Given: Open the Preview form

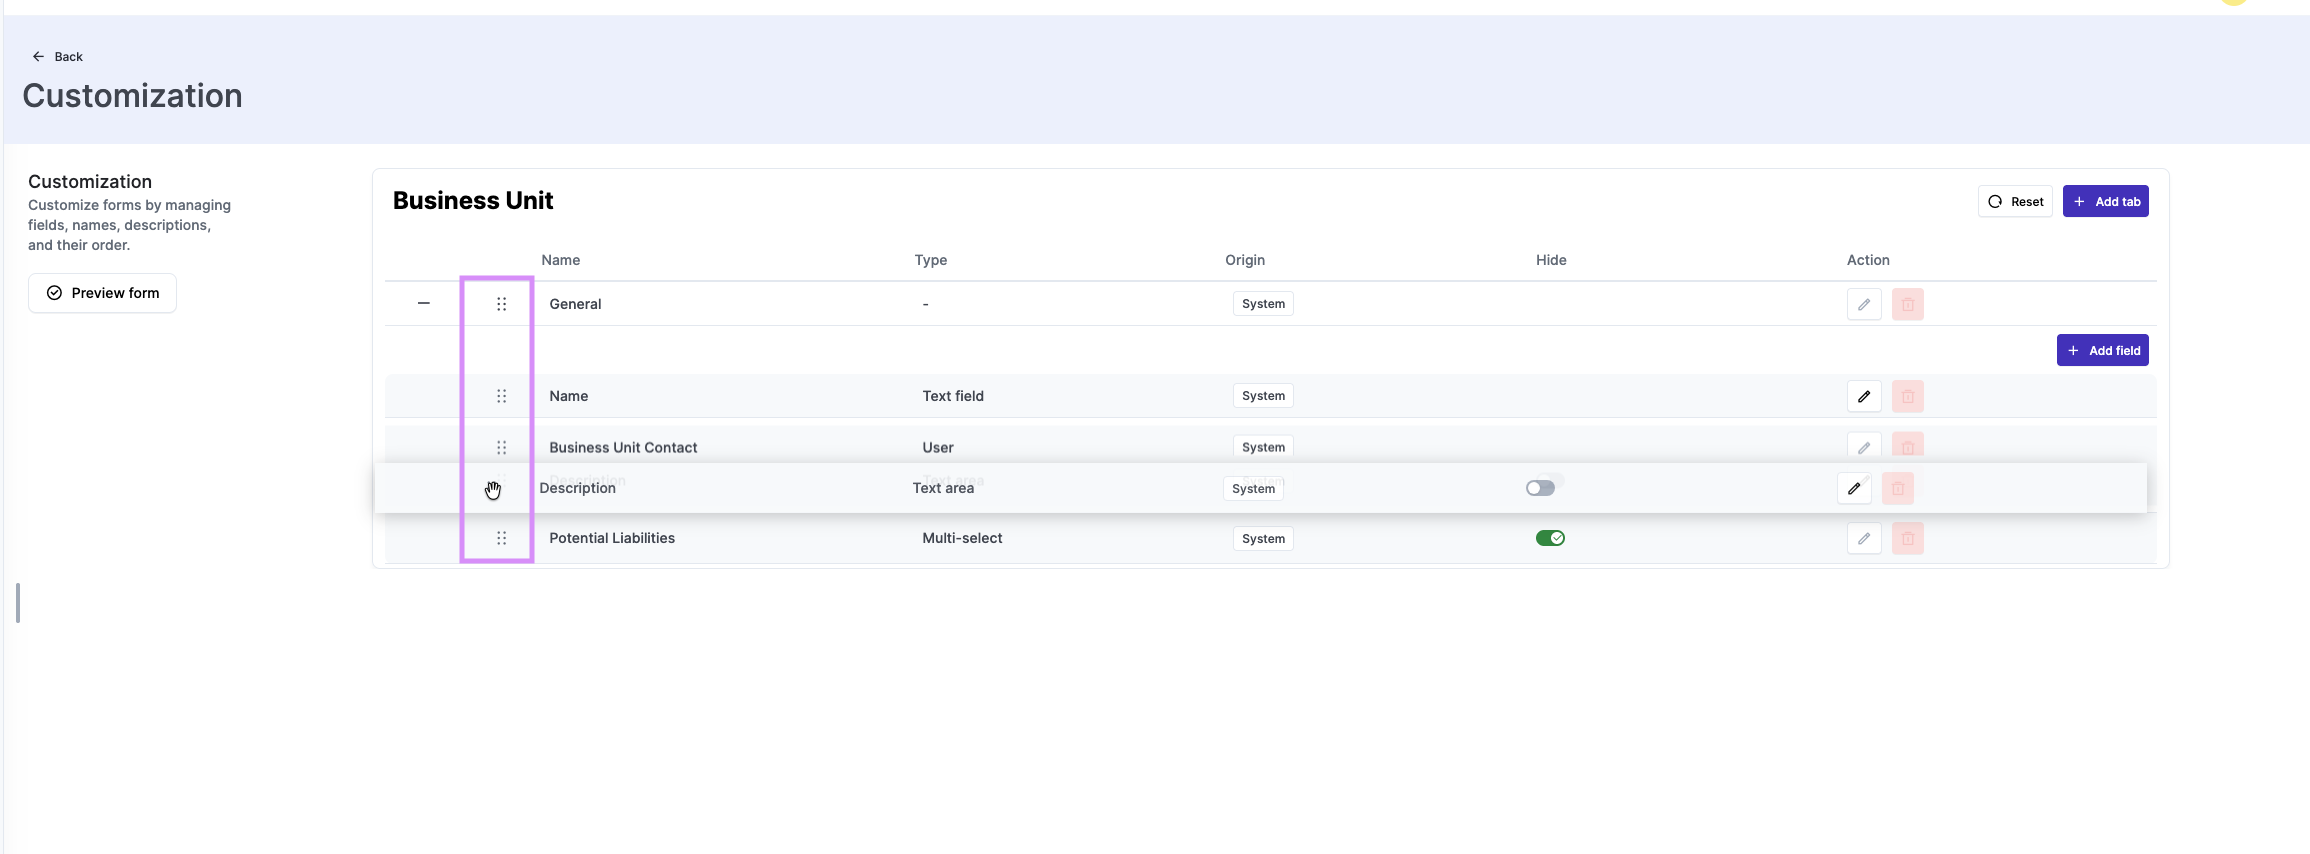Looking at the screenshot, I should [x=102, y=293].
